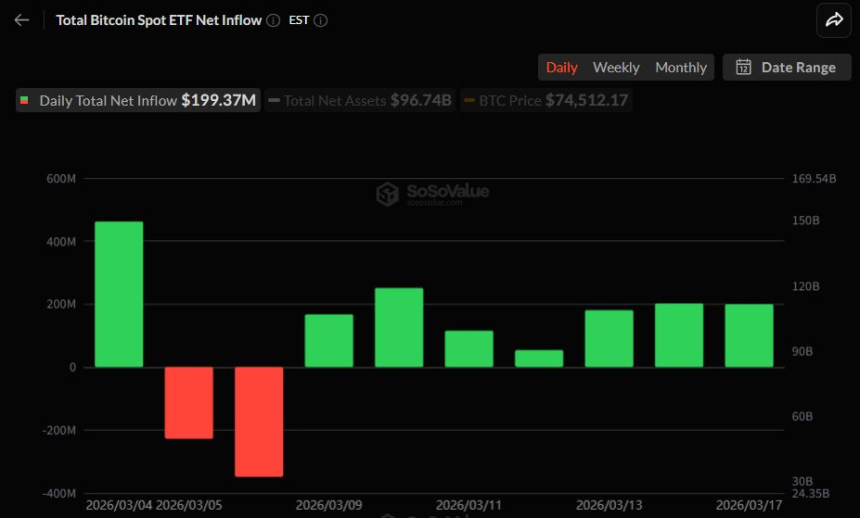Switch to the Monthly view
Image resolution: width=860 pixels, height=518 pixels.
(x=681, y=67)
